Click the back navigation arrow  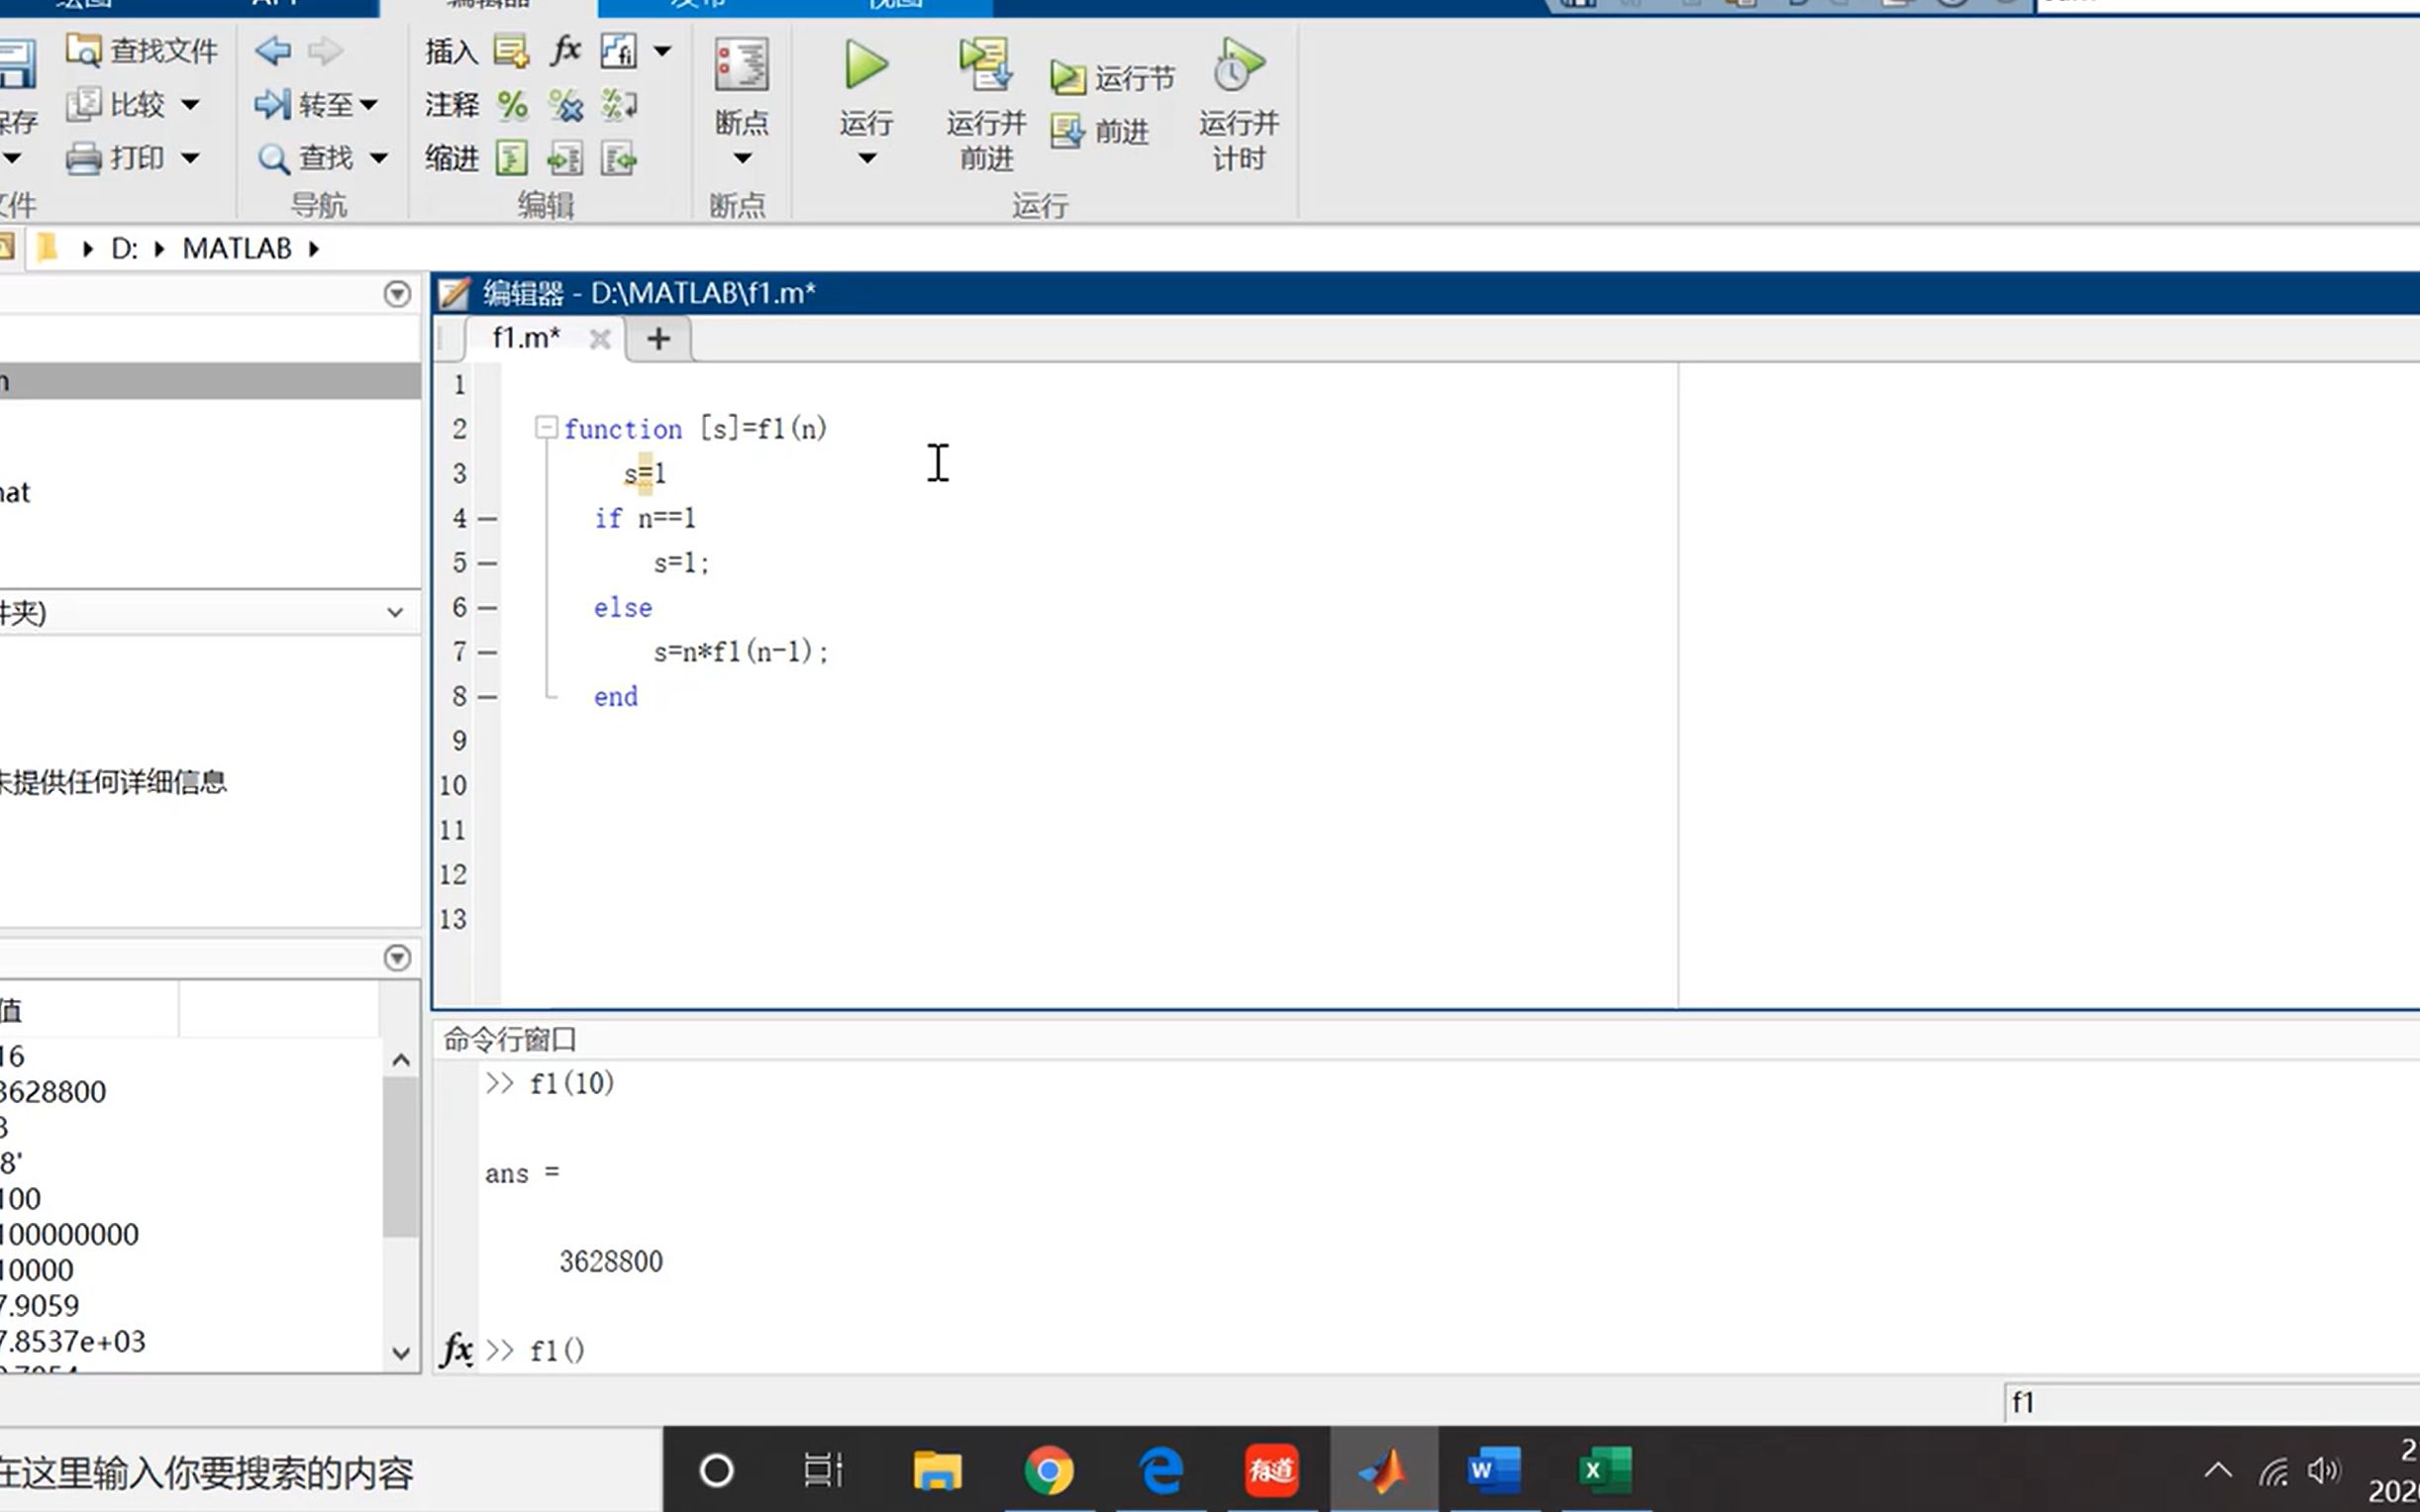click(x=272, y=50)
